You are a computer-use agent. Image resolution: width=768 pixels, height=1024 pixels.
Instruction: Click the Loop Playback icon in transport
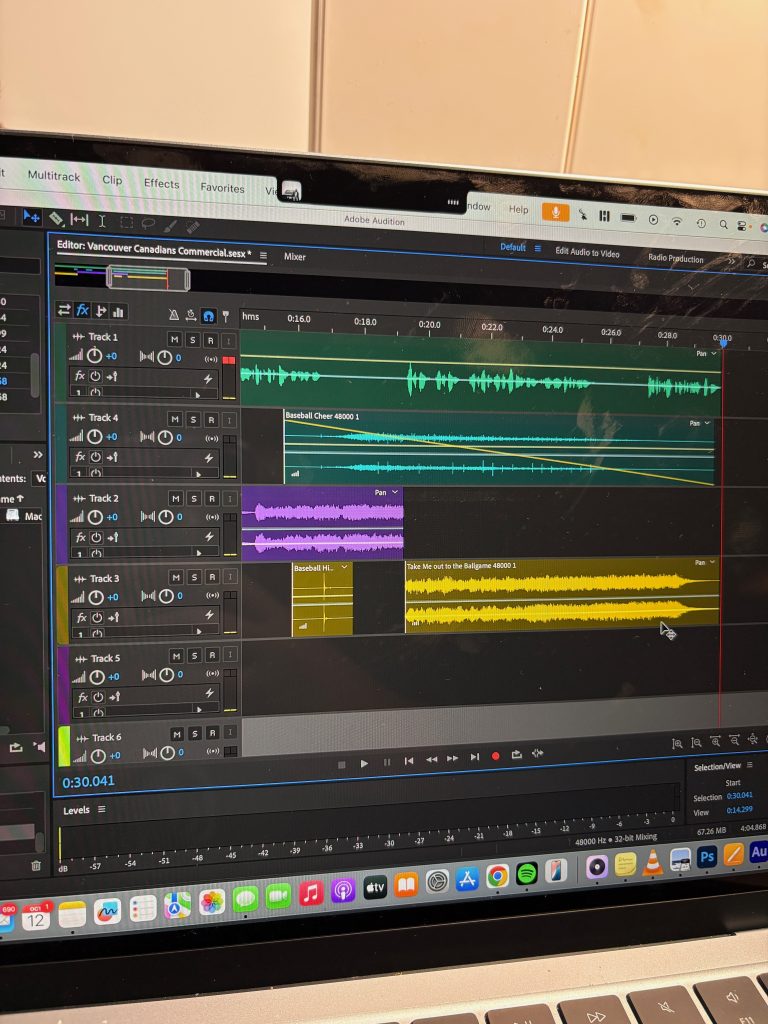click(516, 756)
